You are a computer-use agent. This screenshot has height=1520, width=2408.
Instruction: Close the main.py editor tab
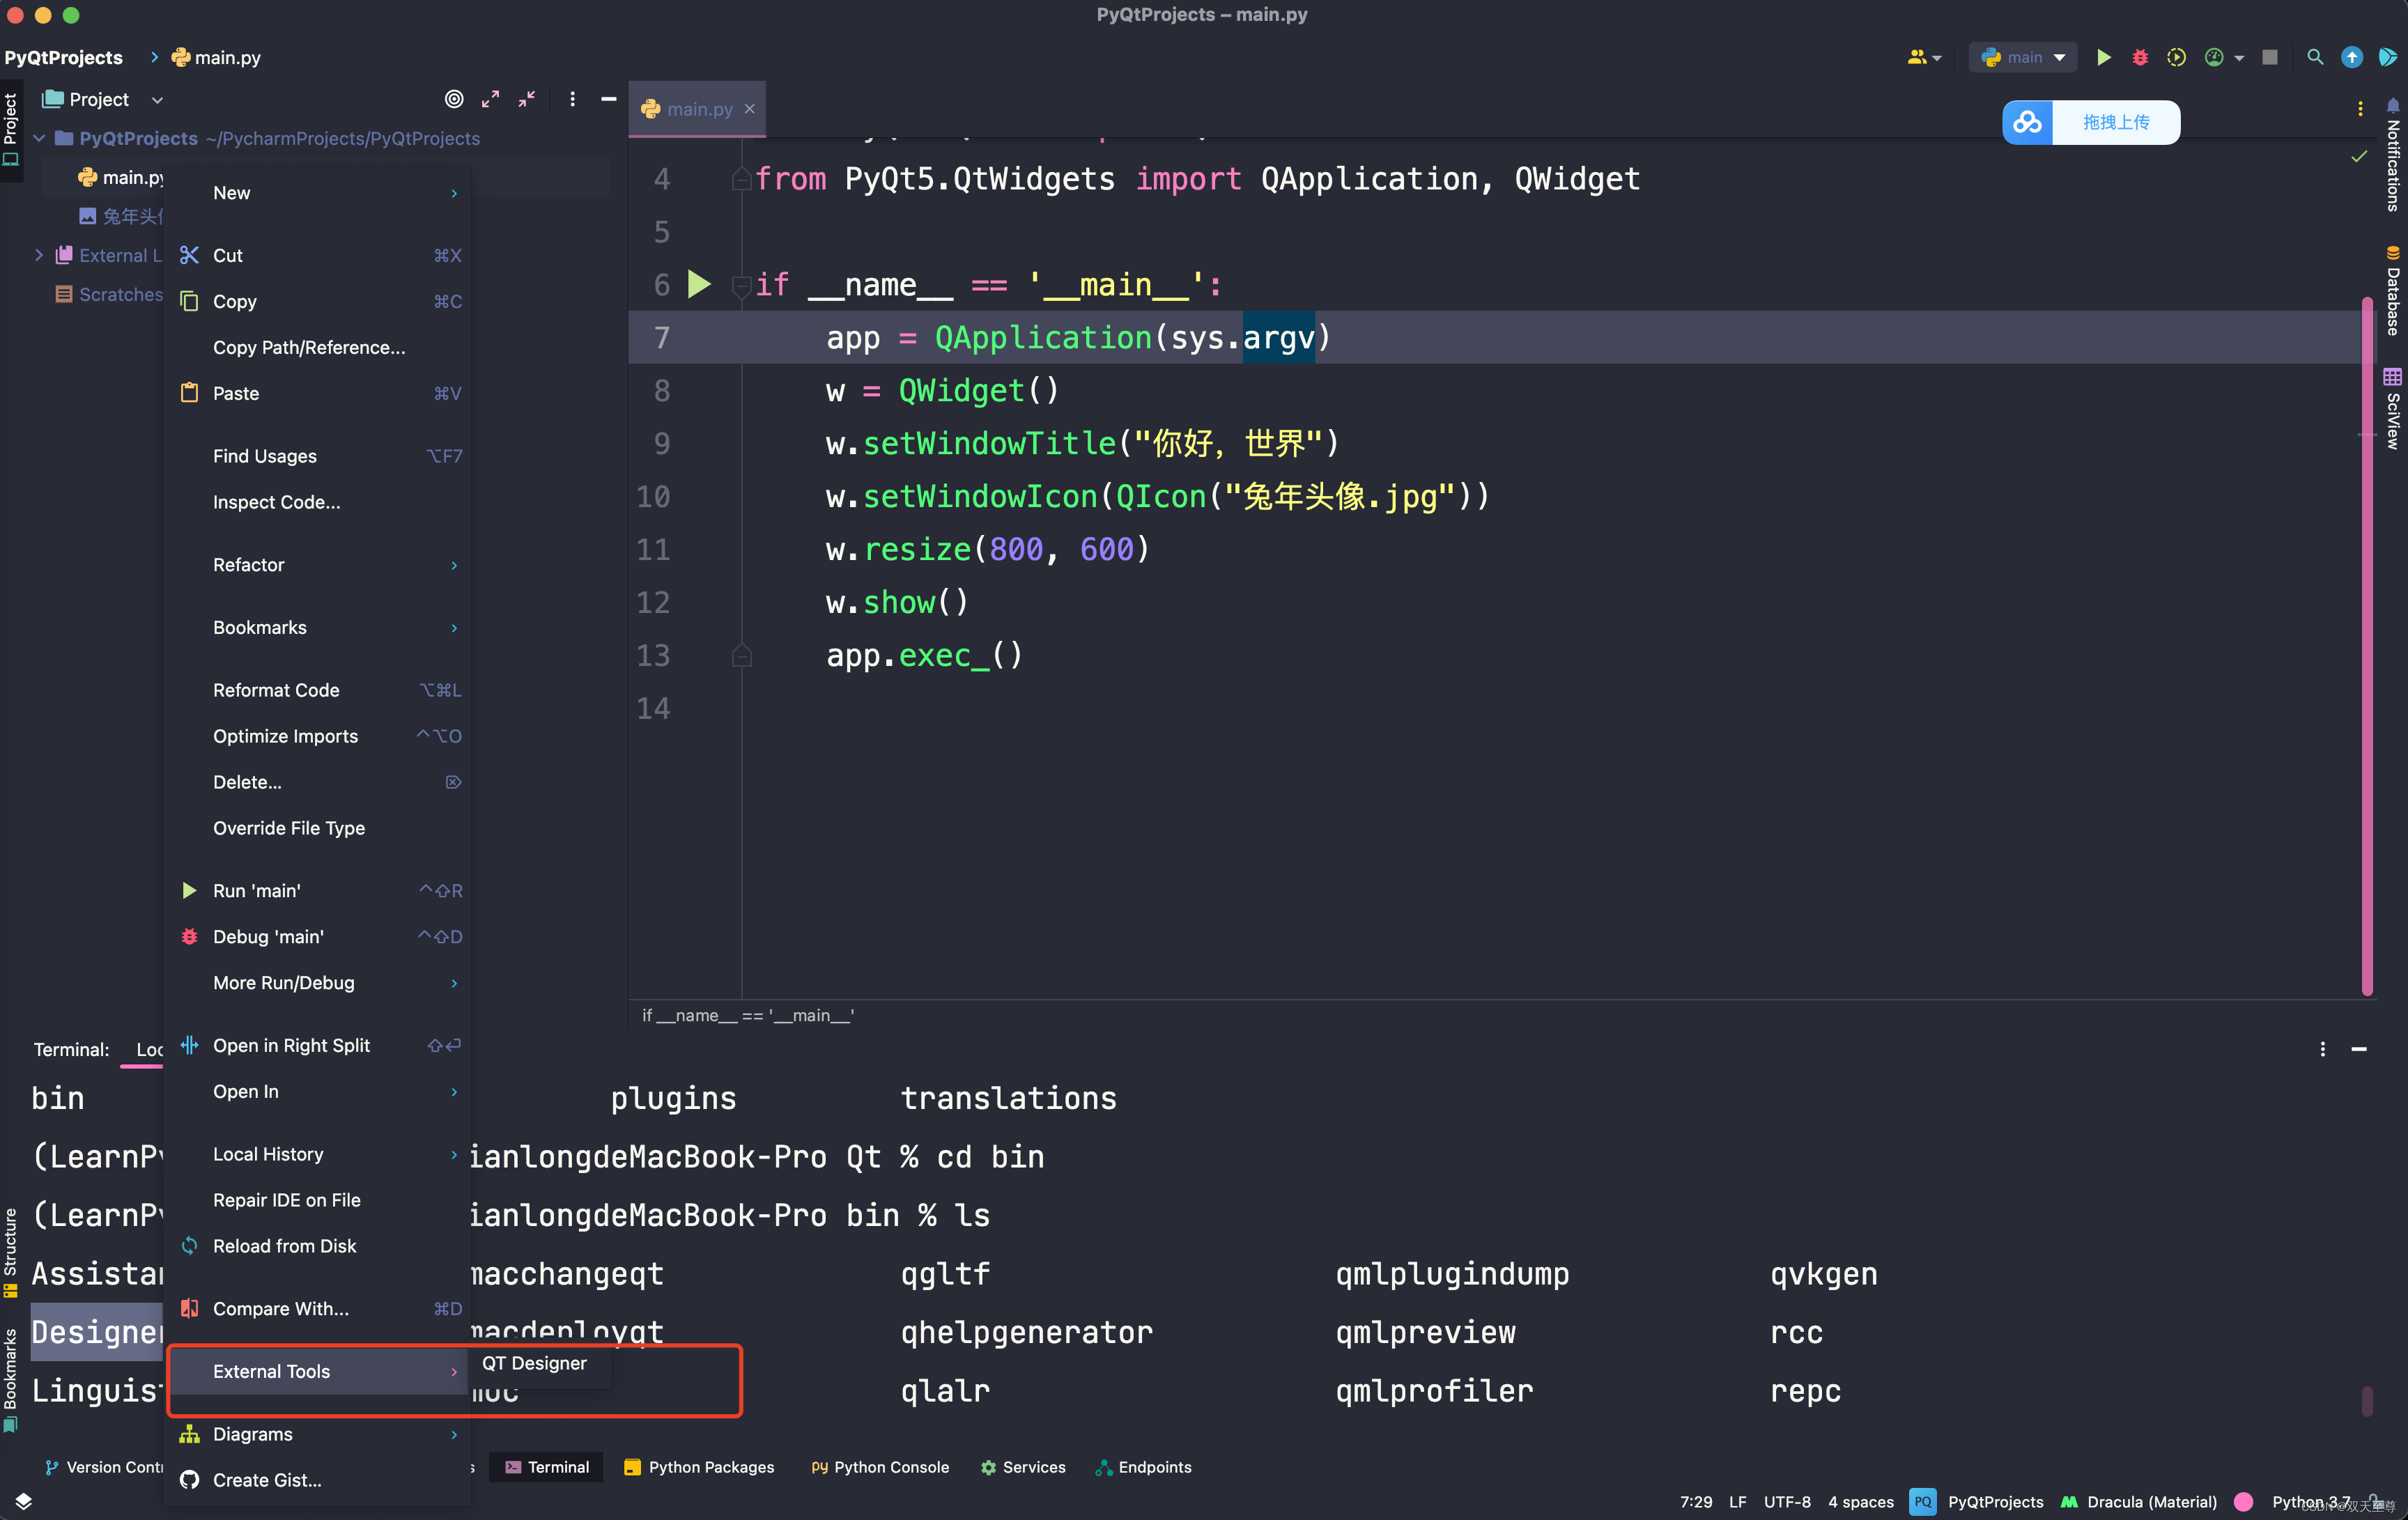[x=750, y=109]
